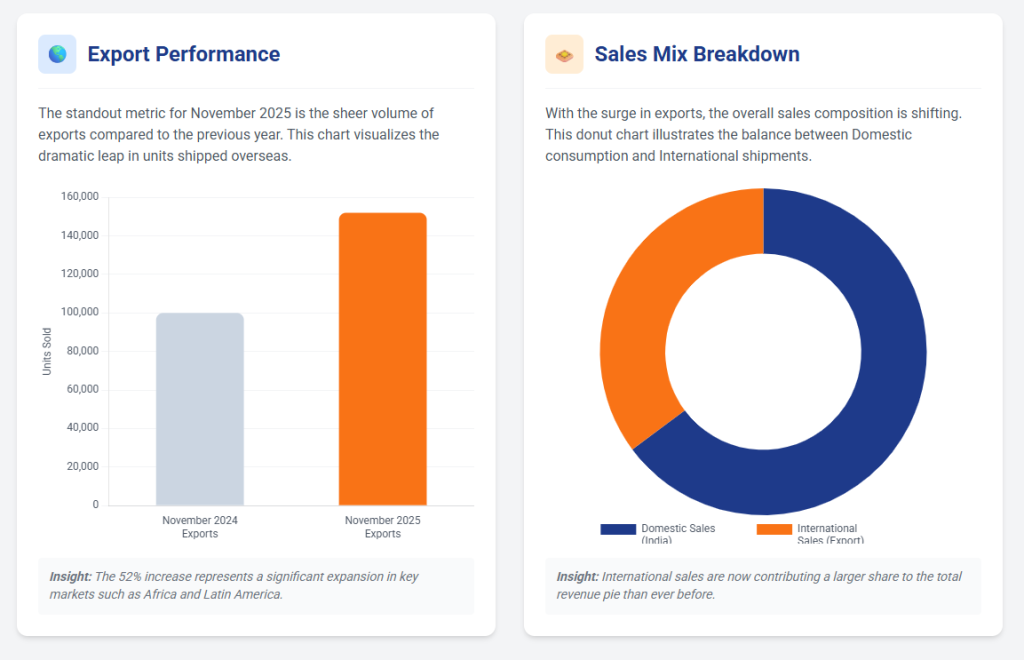Click the Export Performance heading

pos(184,54)
